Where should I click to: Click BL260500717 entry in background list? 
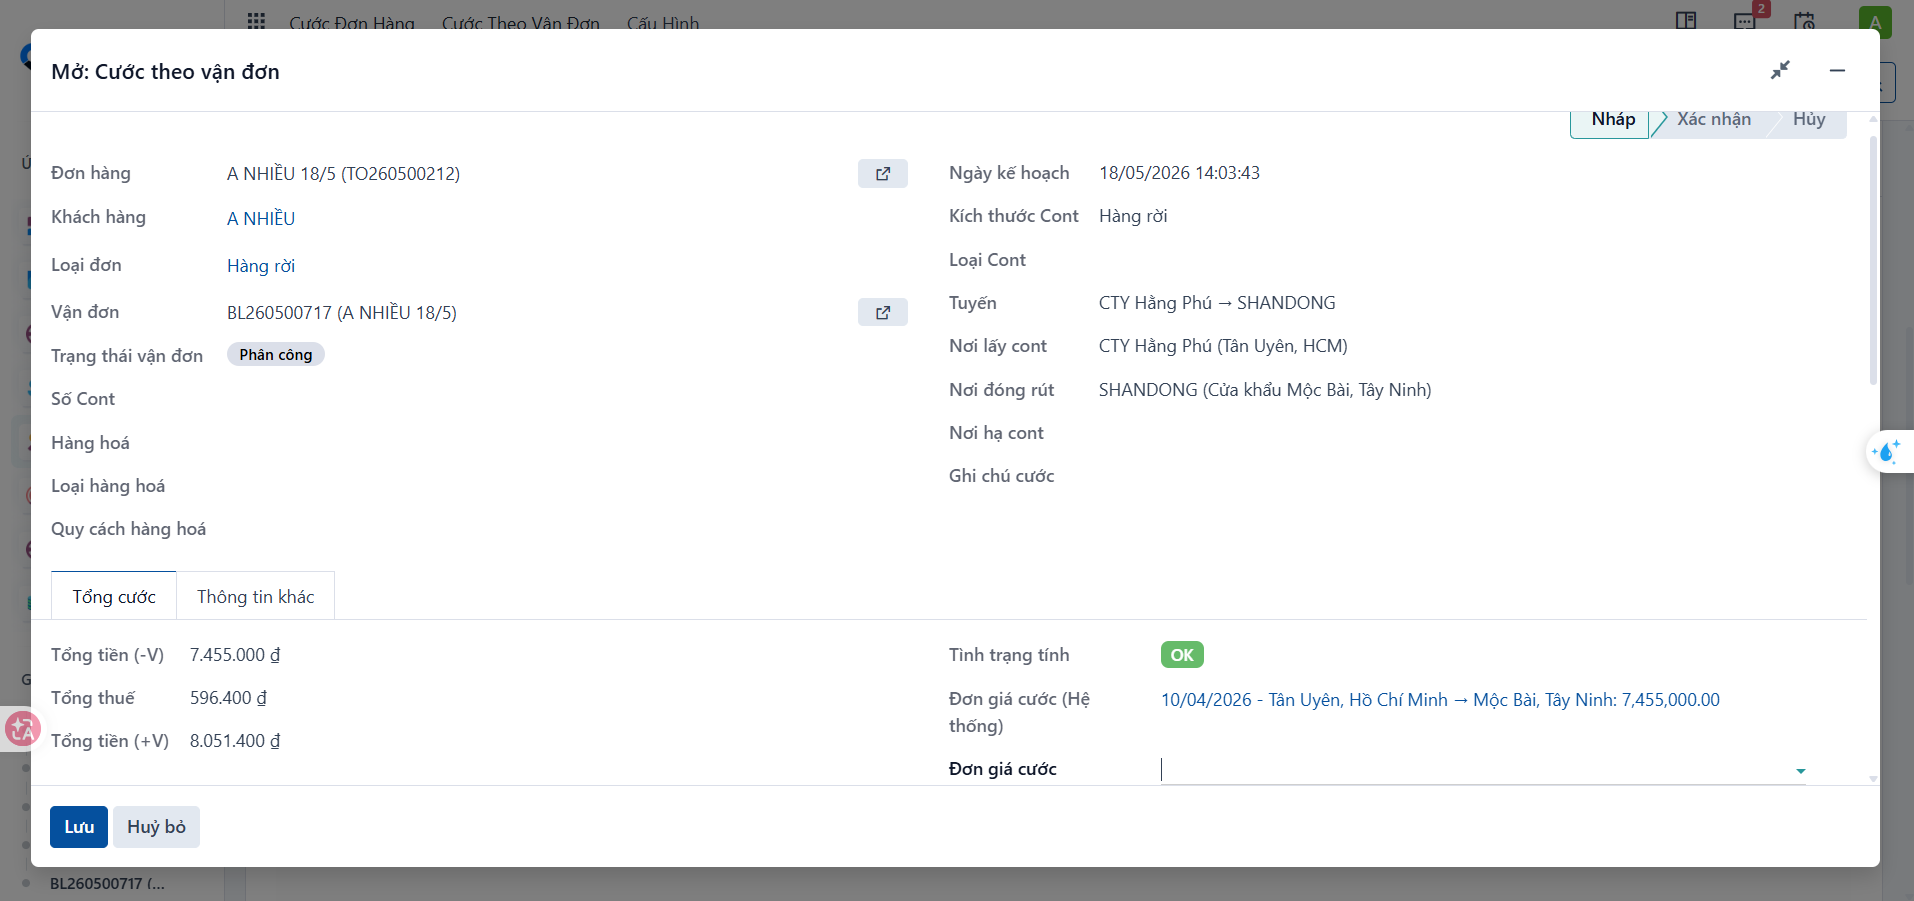pos(107,884)
